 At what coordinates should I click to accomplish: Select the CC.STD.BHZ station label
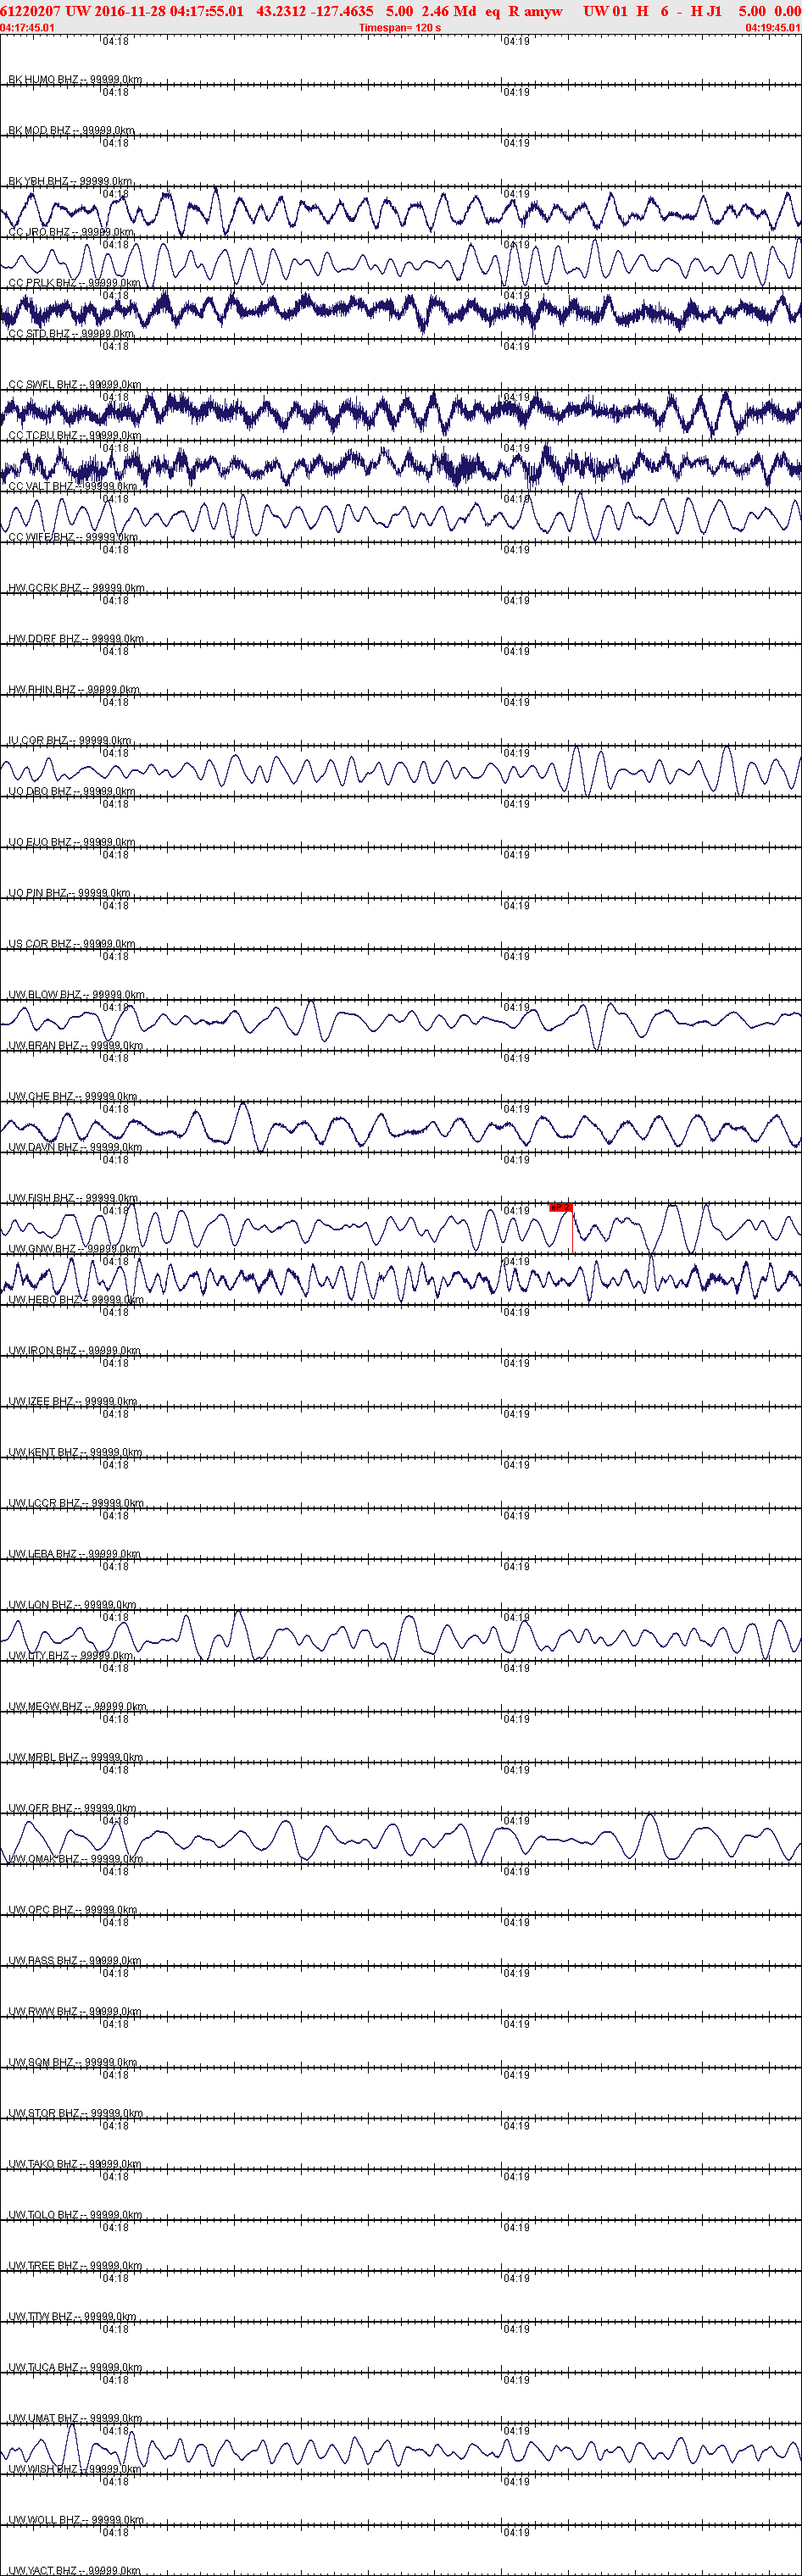coord(71,334)
